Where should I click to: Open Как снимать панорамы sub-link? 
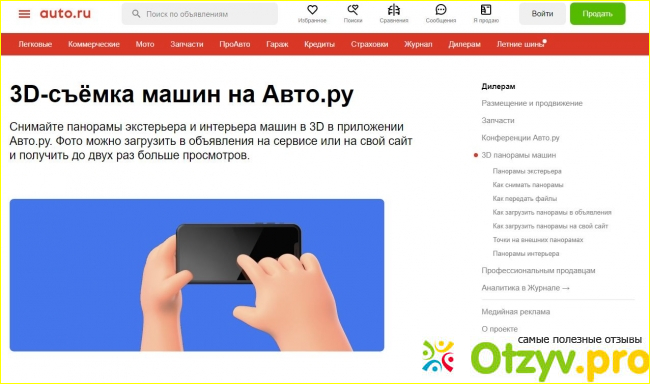tap(528, 185)
